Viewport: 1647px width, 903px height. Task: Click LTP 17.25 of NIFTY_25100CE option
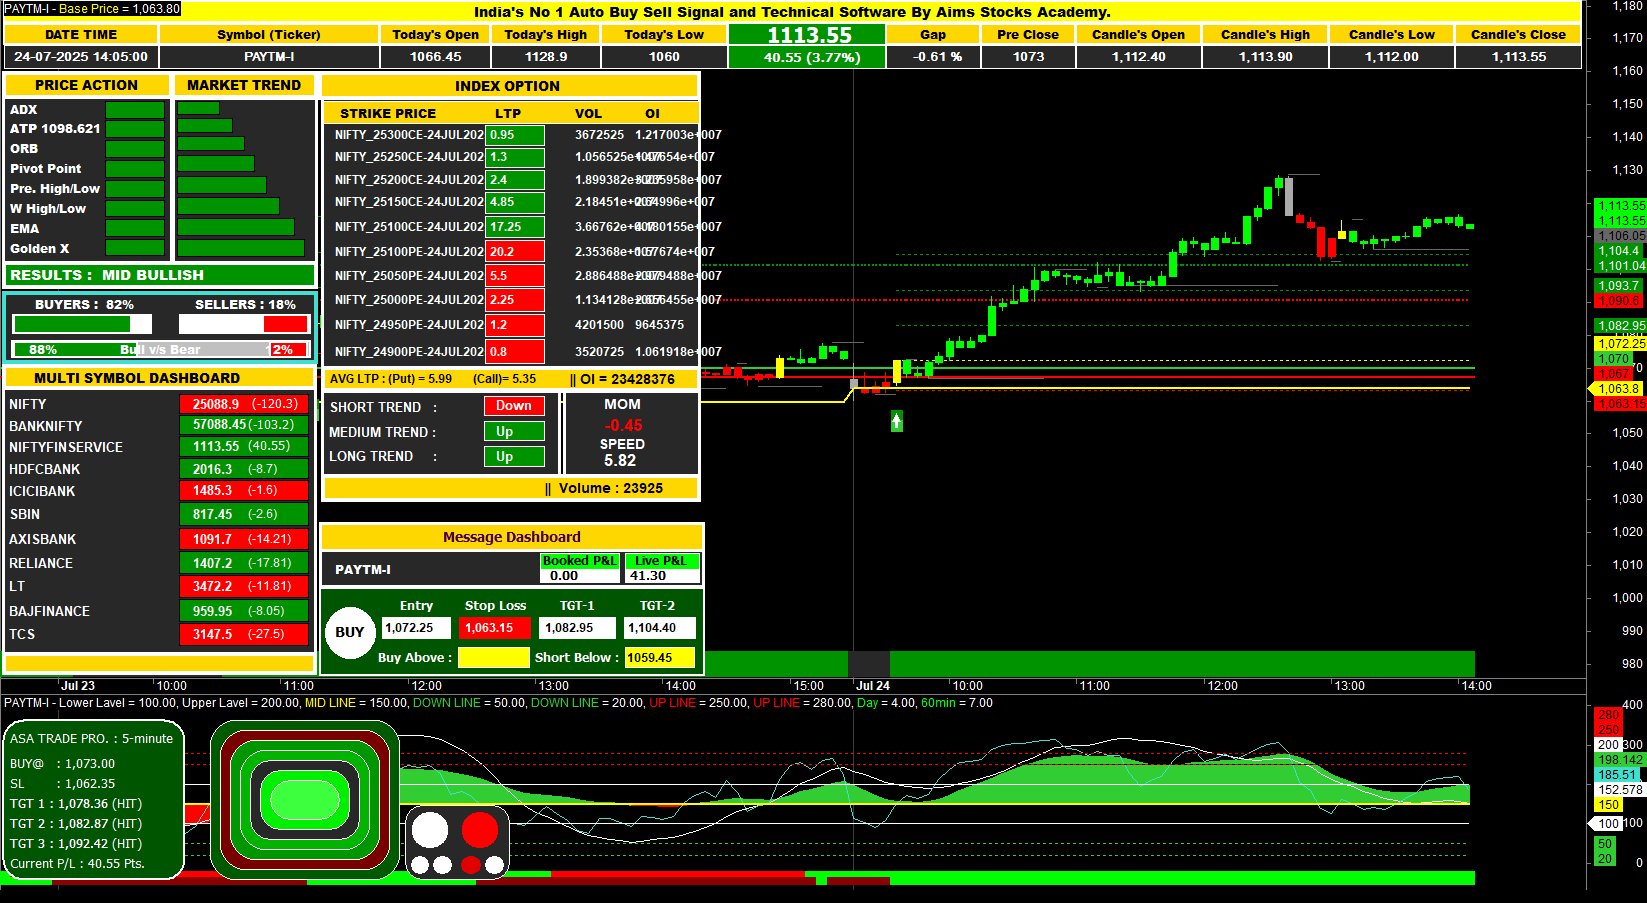(515, 227)
